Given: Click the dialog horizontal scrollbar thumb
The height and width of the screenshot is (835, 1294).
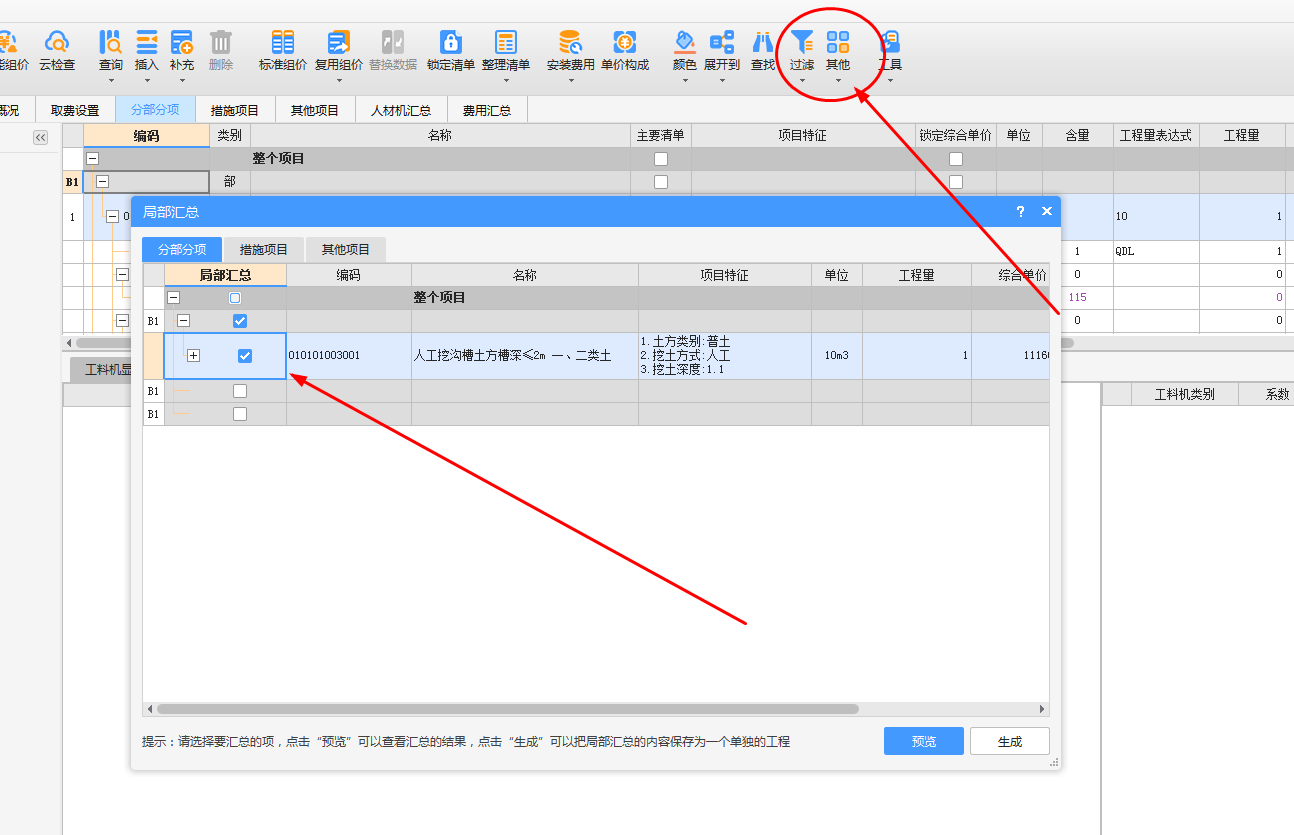Looking at the screenshot, I should 507,709.
